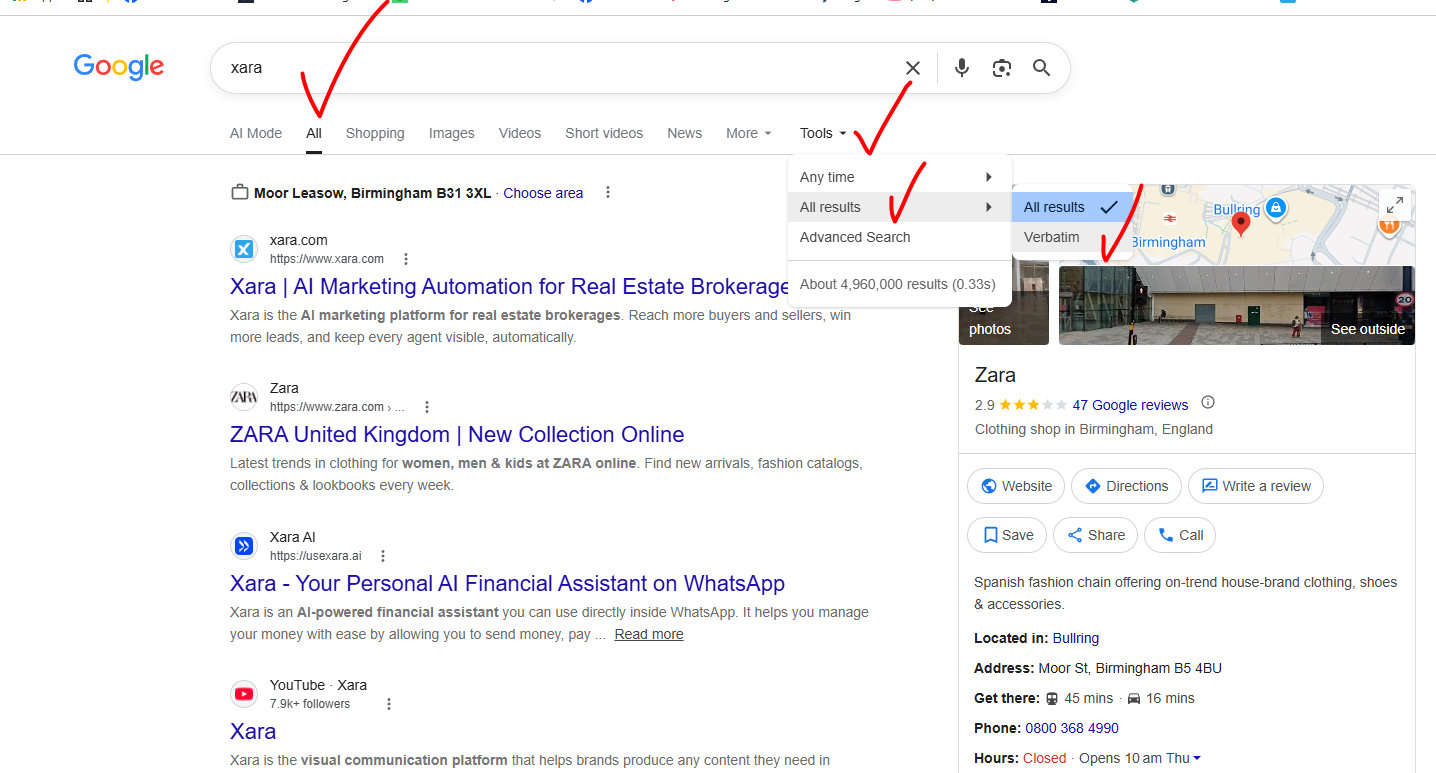The image size is (1436, 773).
Task: Click the https://usexara.ai URL text
Action: [x=316, y=556]
